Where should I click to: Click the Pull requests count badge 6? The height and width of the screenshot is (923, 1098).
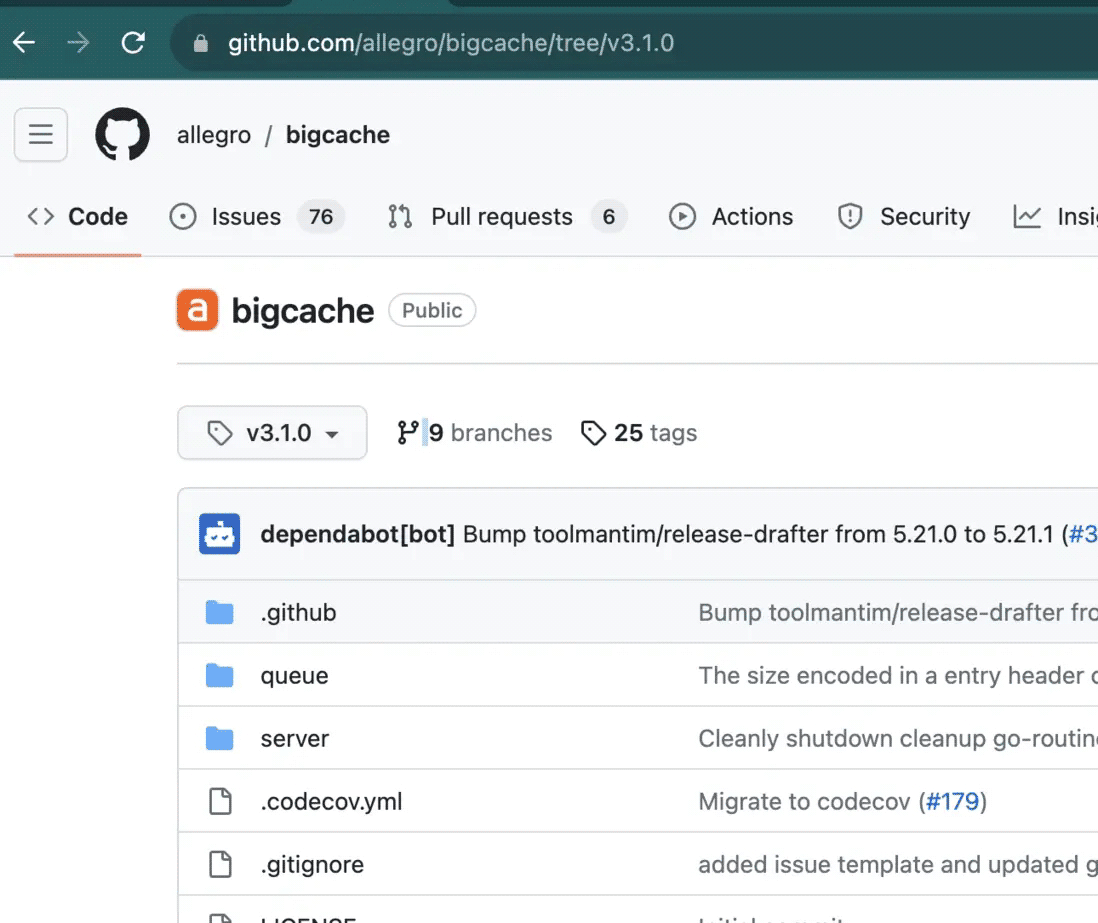click(x=609, y=216)
